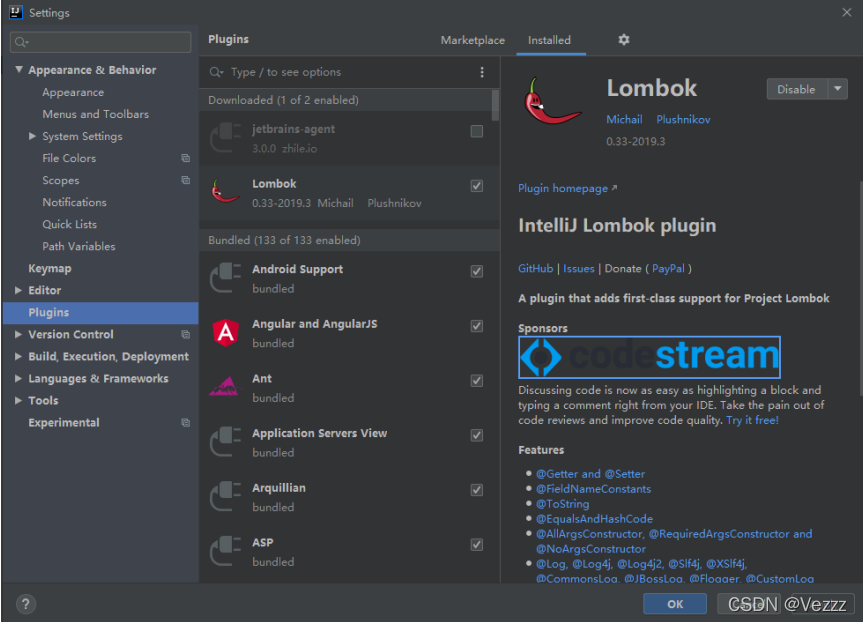Switch to the Installed tab

[549, 40]
